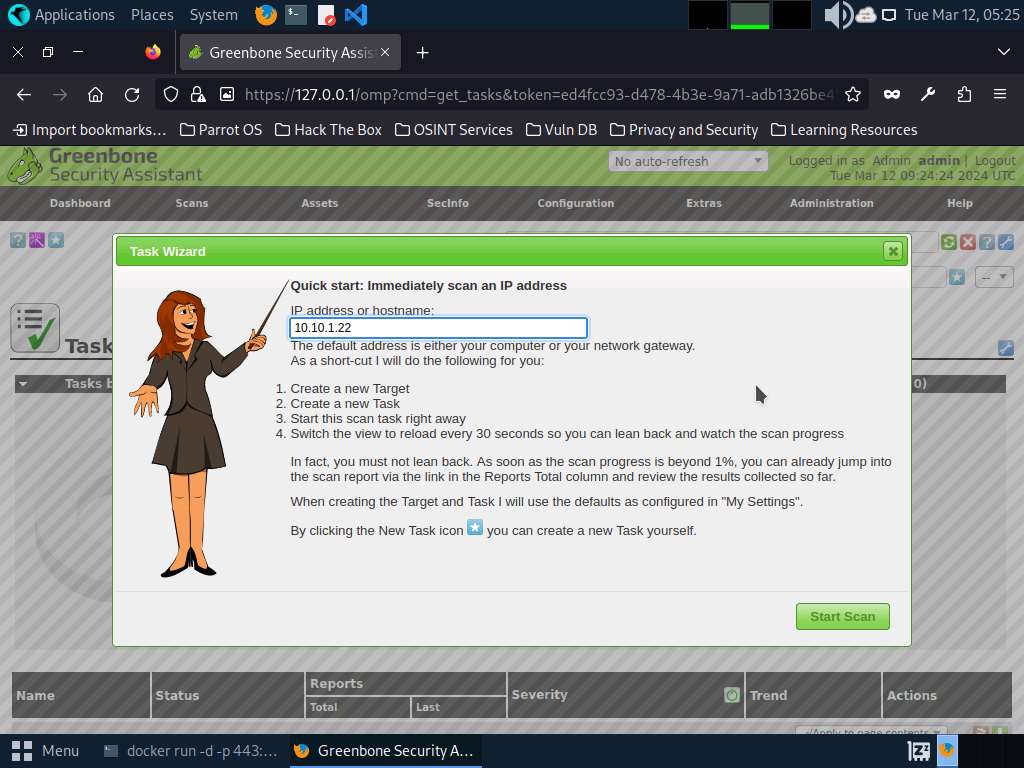Click the blue wrench edit filter icon
The height and width of the screenshot is (768, 1024).
click(x=1006, y=242)
